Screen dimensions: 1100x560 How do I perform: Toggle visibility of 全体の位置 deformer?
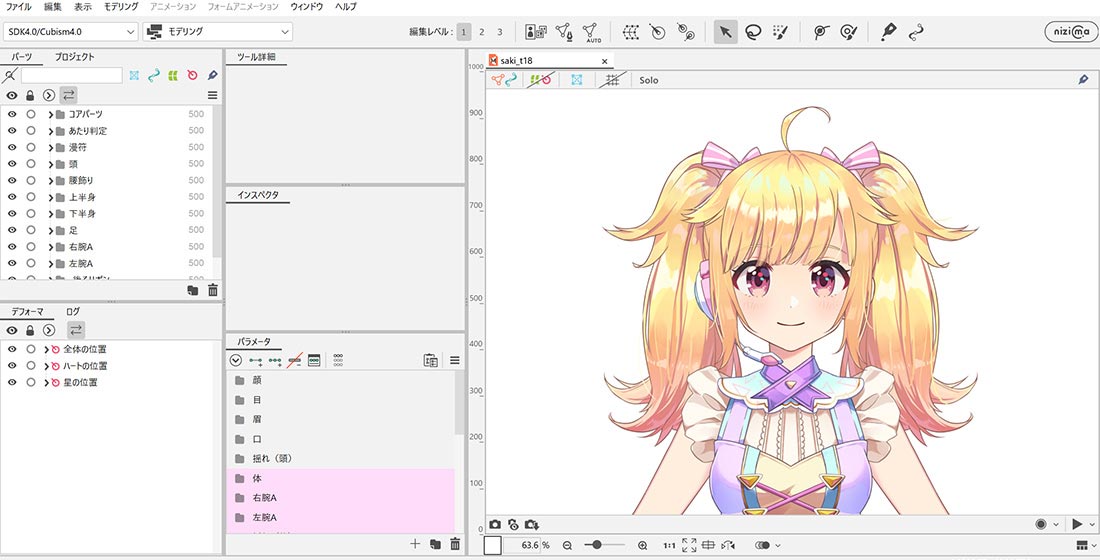pyautogui.click(x=12, y=349)
